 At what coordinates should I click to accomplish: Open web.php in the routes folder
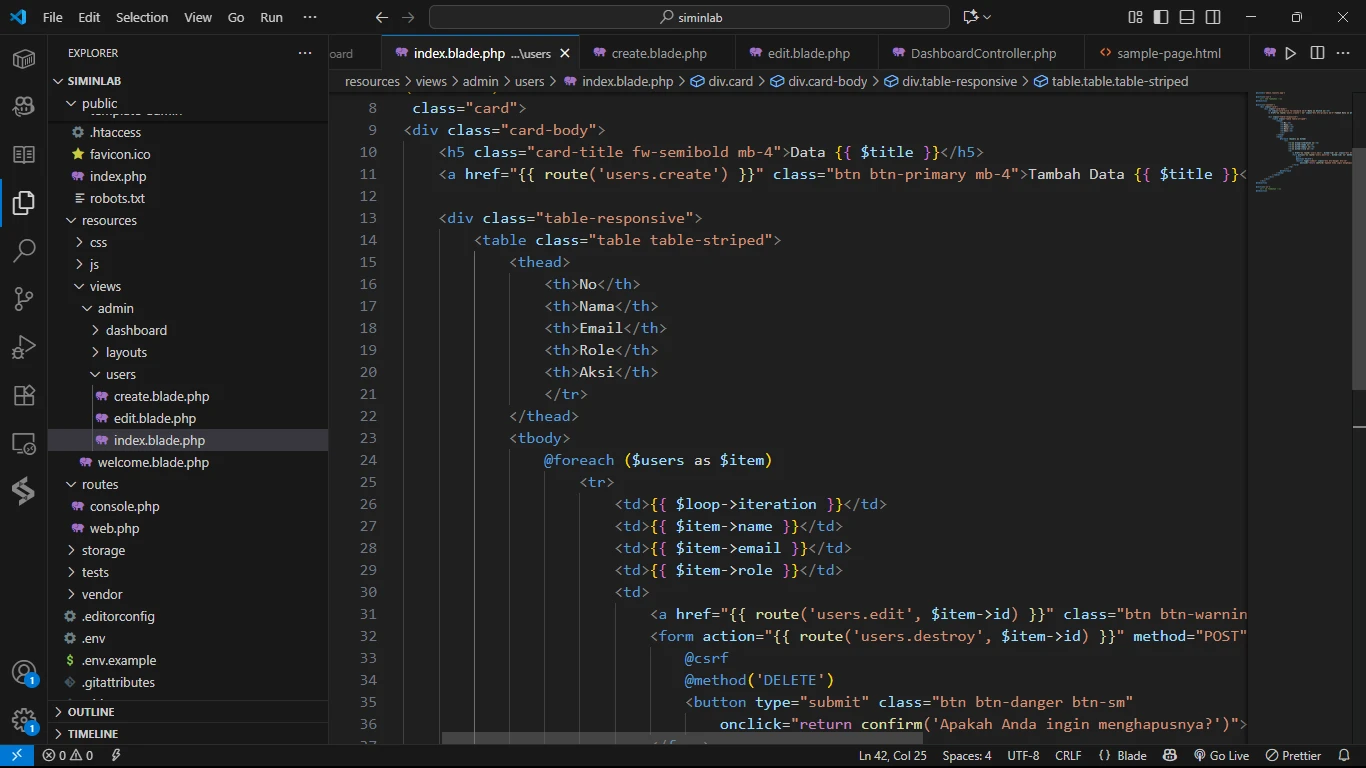coord(114,528)
